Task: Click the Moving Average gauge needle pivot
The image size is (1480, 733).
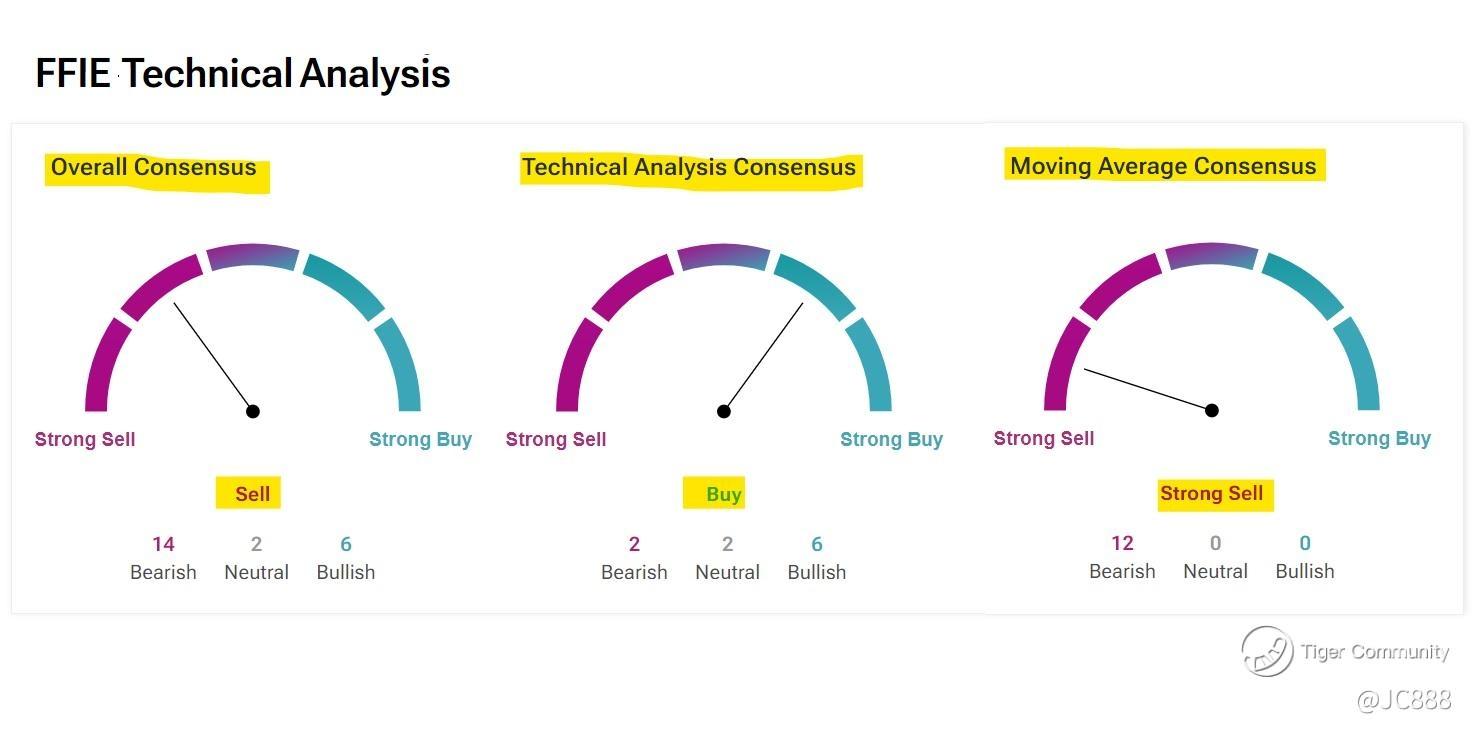Action: 1212,410
